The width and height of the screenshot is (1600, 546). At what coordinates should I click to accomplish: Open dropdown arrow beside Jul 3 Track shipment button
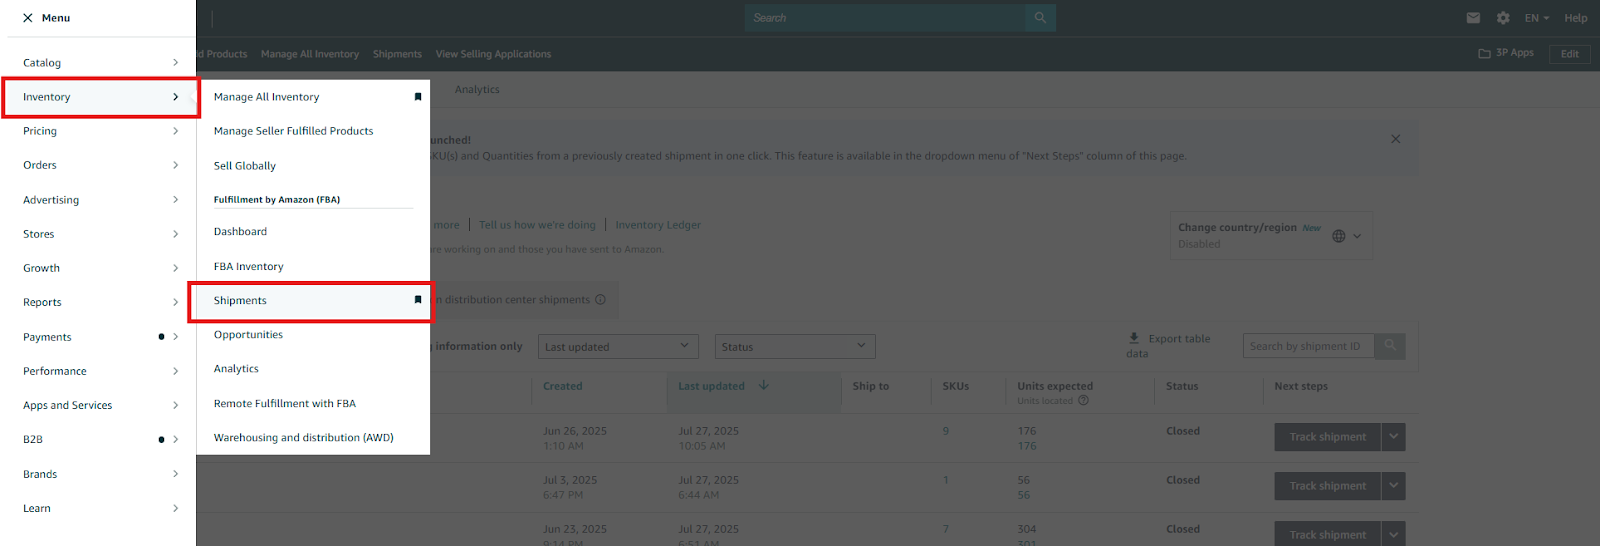[x=1394, y=486]
